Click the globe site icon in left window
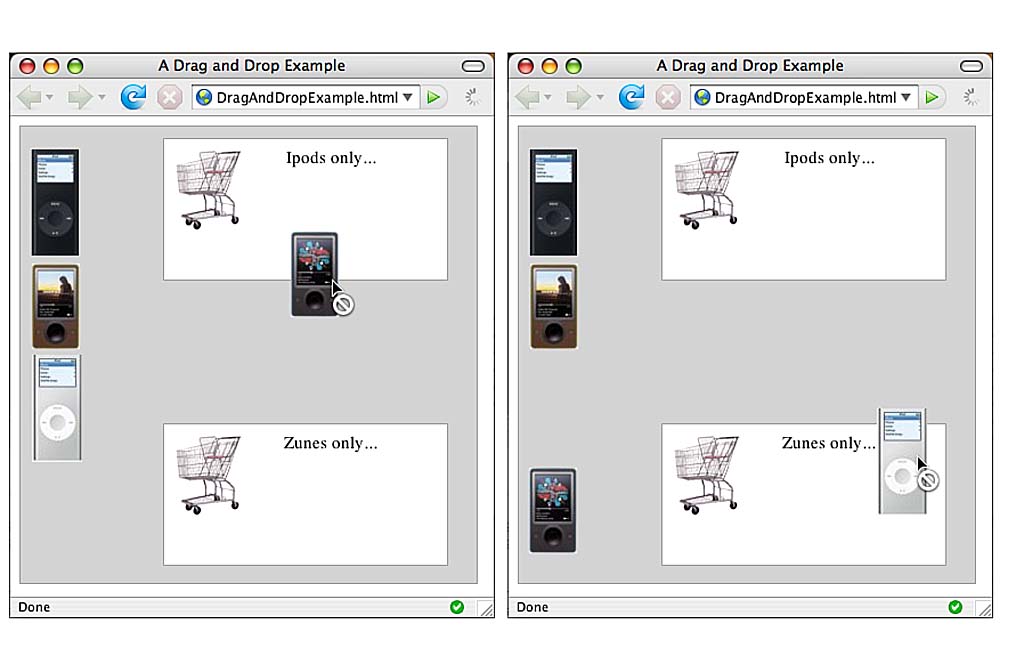 point(204,97)
